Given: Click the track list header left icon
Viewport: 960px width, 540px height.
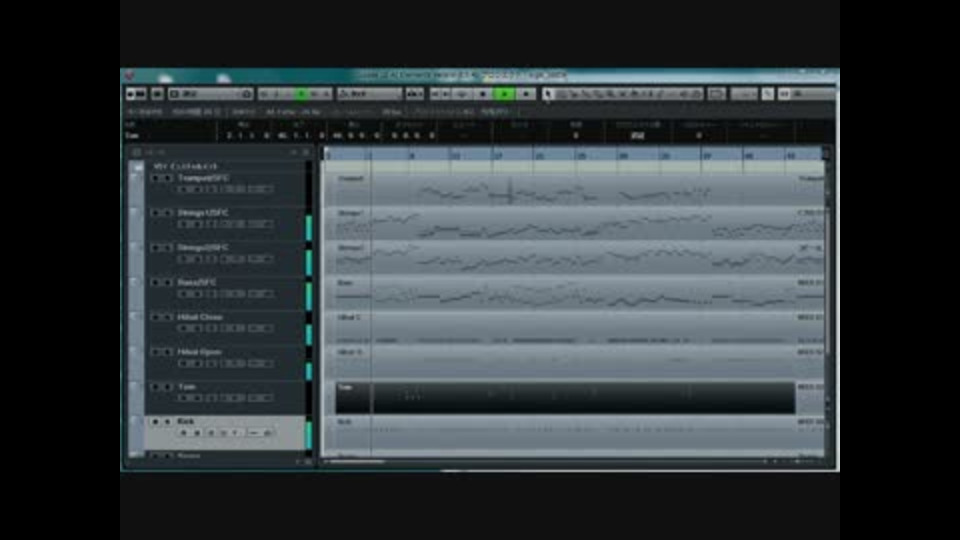Looking at the screenshot, I should pyautogui.click(x=137, y=152).
